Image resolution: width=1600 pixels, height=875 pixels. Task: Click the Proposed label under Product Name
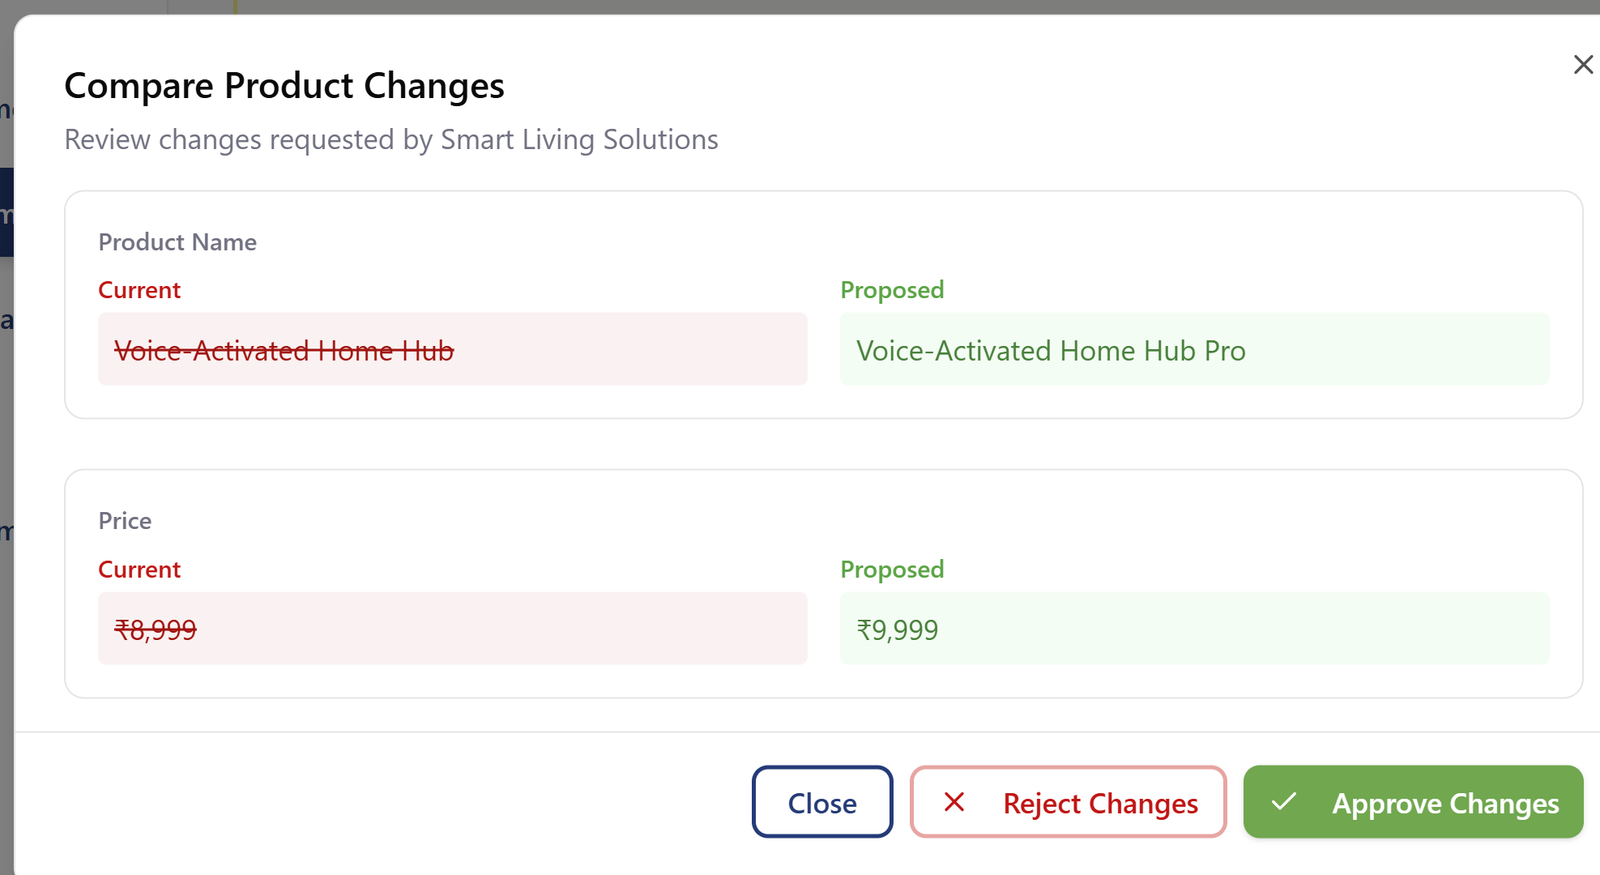(892, 291)
